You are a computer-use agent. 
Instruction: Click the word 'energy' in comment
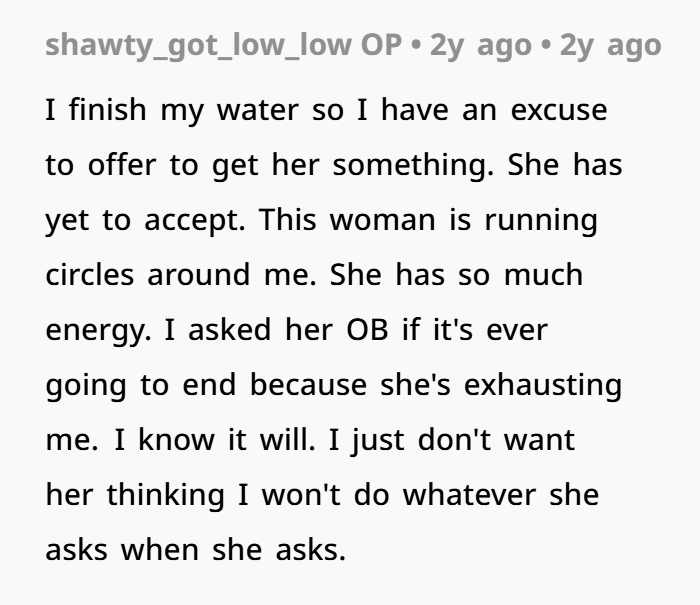click(x=98, y=331)
